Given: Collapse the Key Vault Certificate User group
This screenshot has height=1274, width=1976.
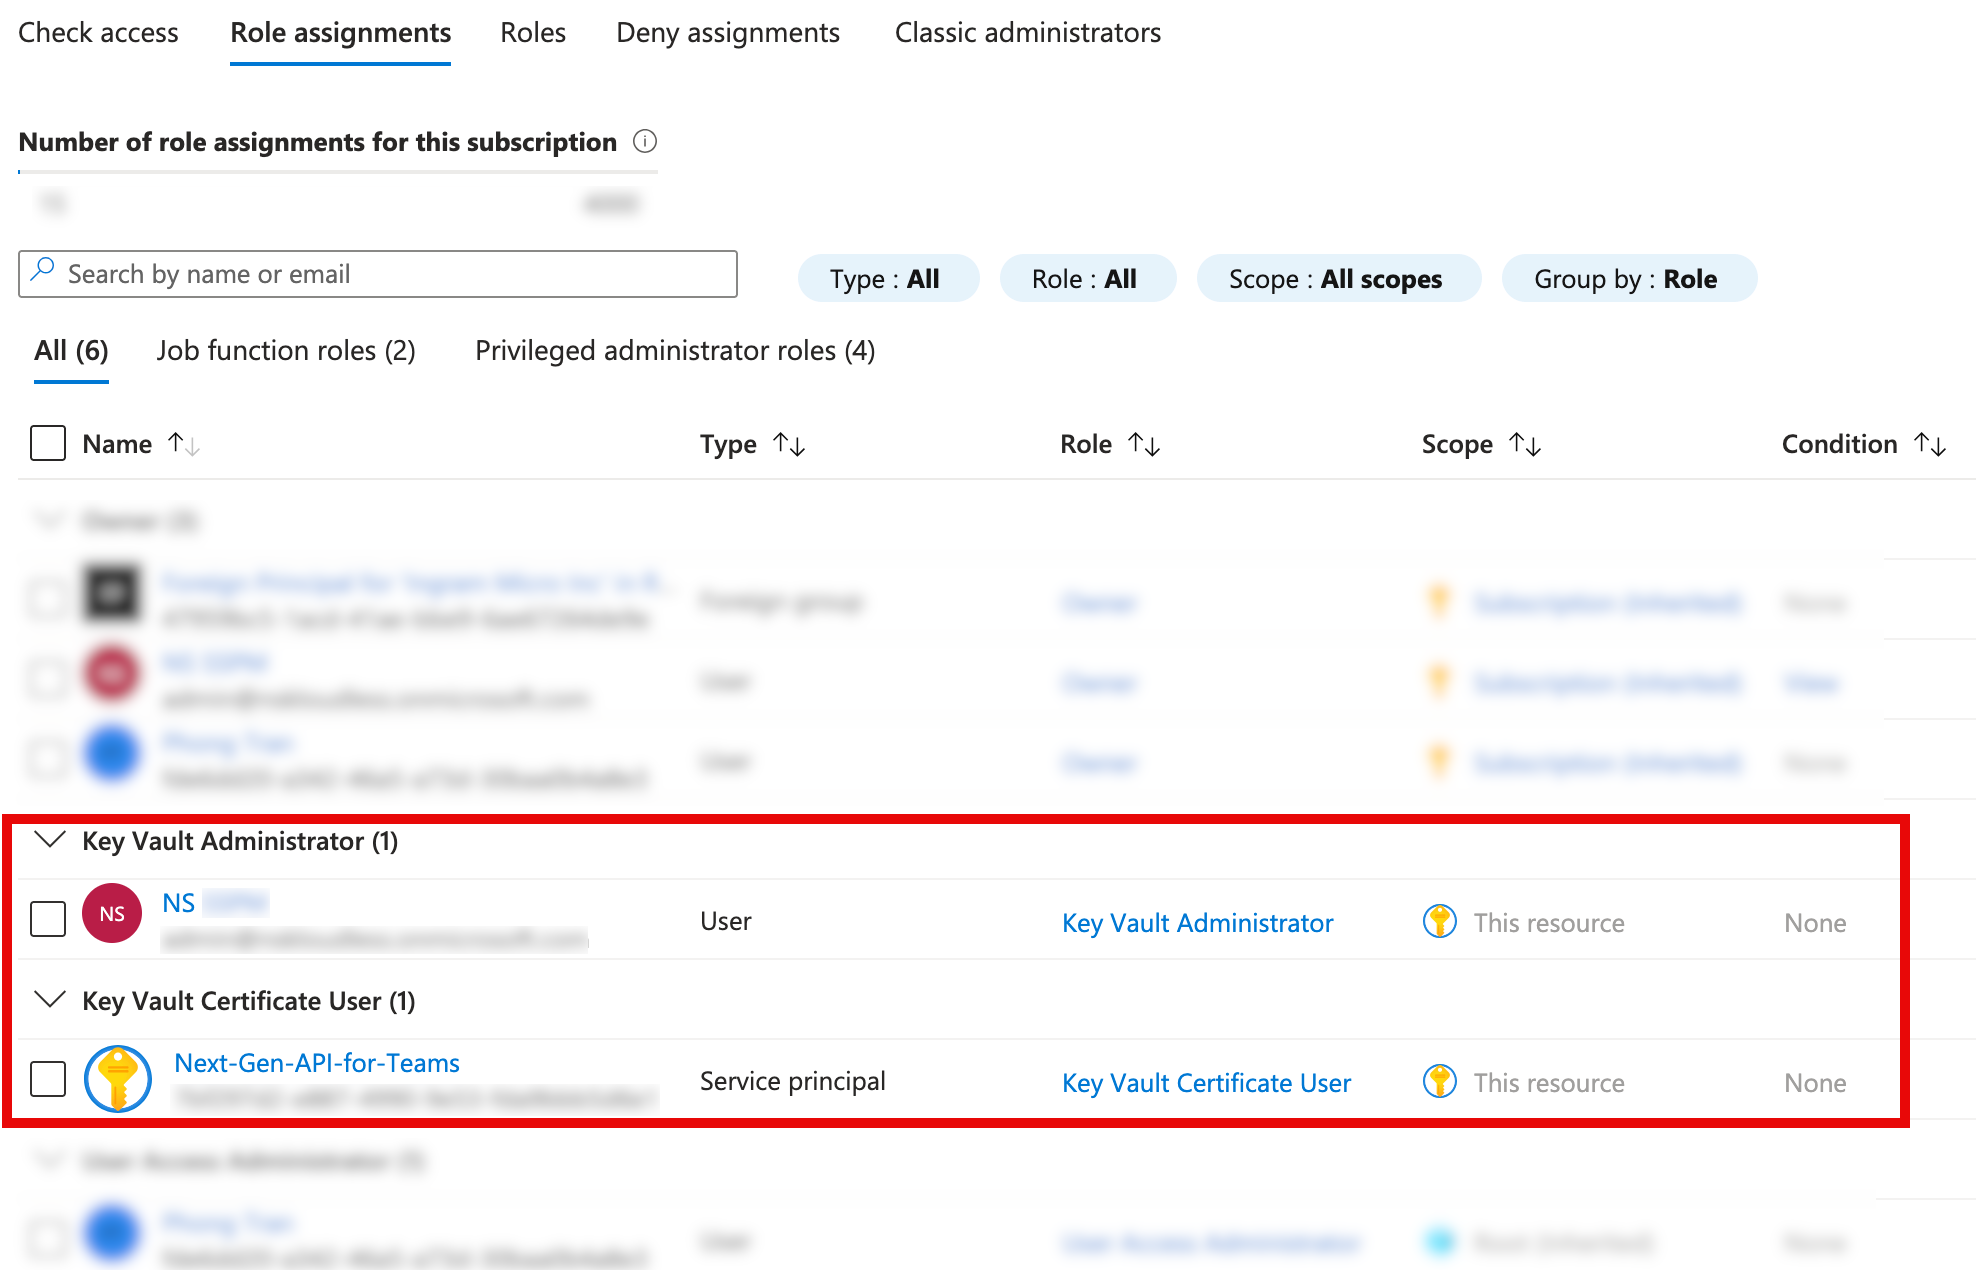Looking at the screenshot, I should (48, 1000).
